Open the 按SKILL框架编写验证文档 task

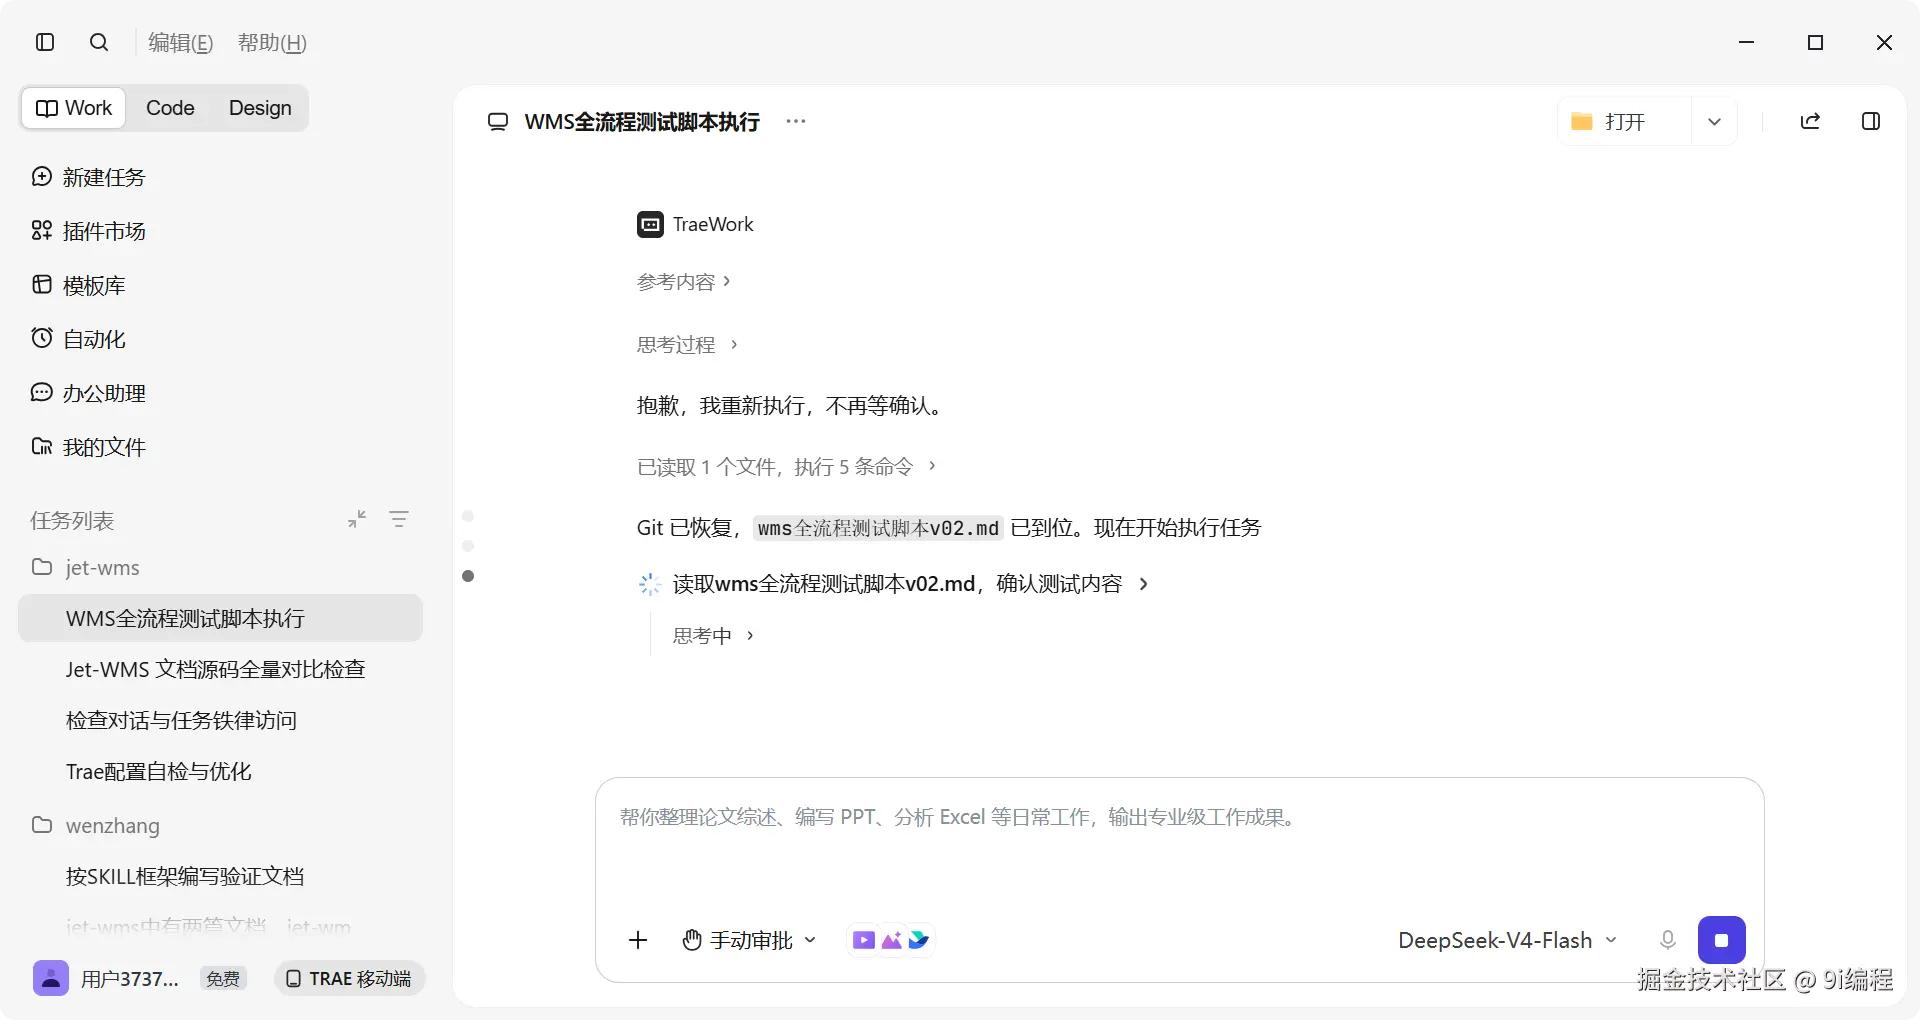(x=185, y=876)
